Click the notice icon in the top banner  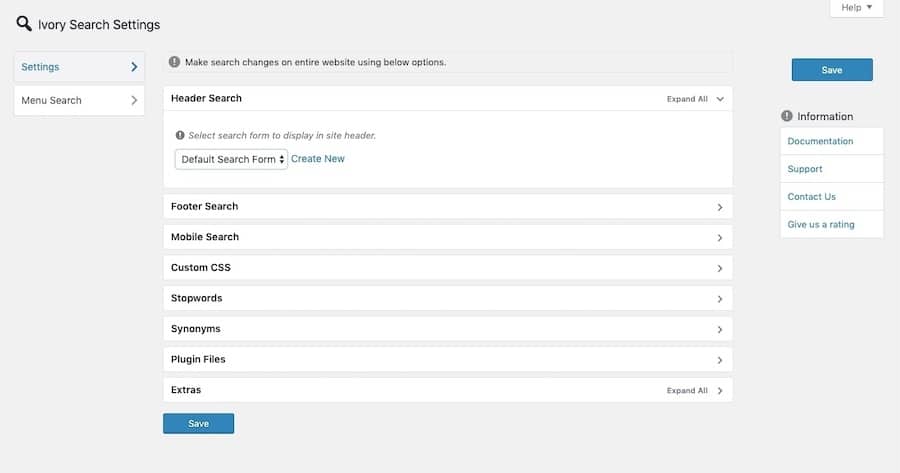pos(175,62)
